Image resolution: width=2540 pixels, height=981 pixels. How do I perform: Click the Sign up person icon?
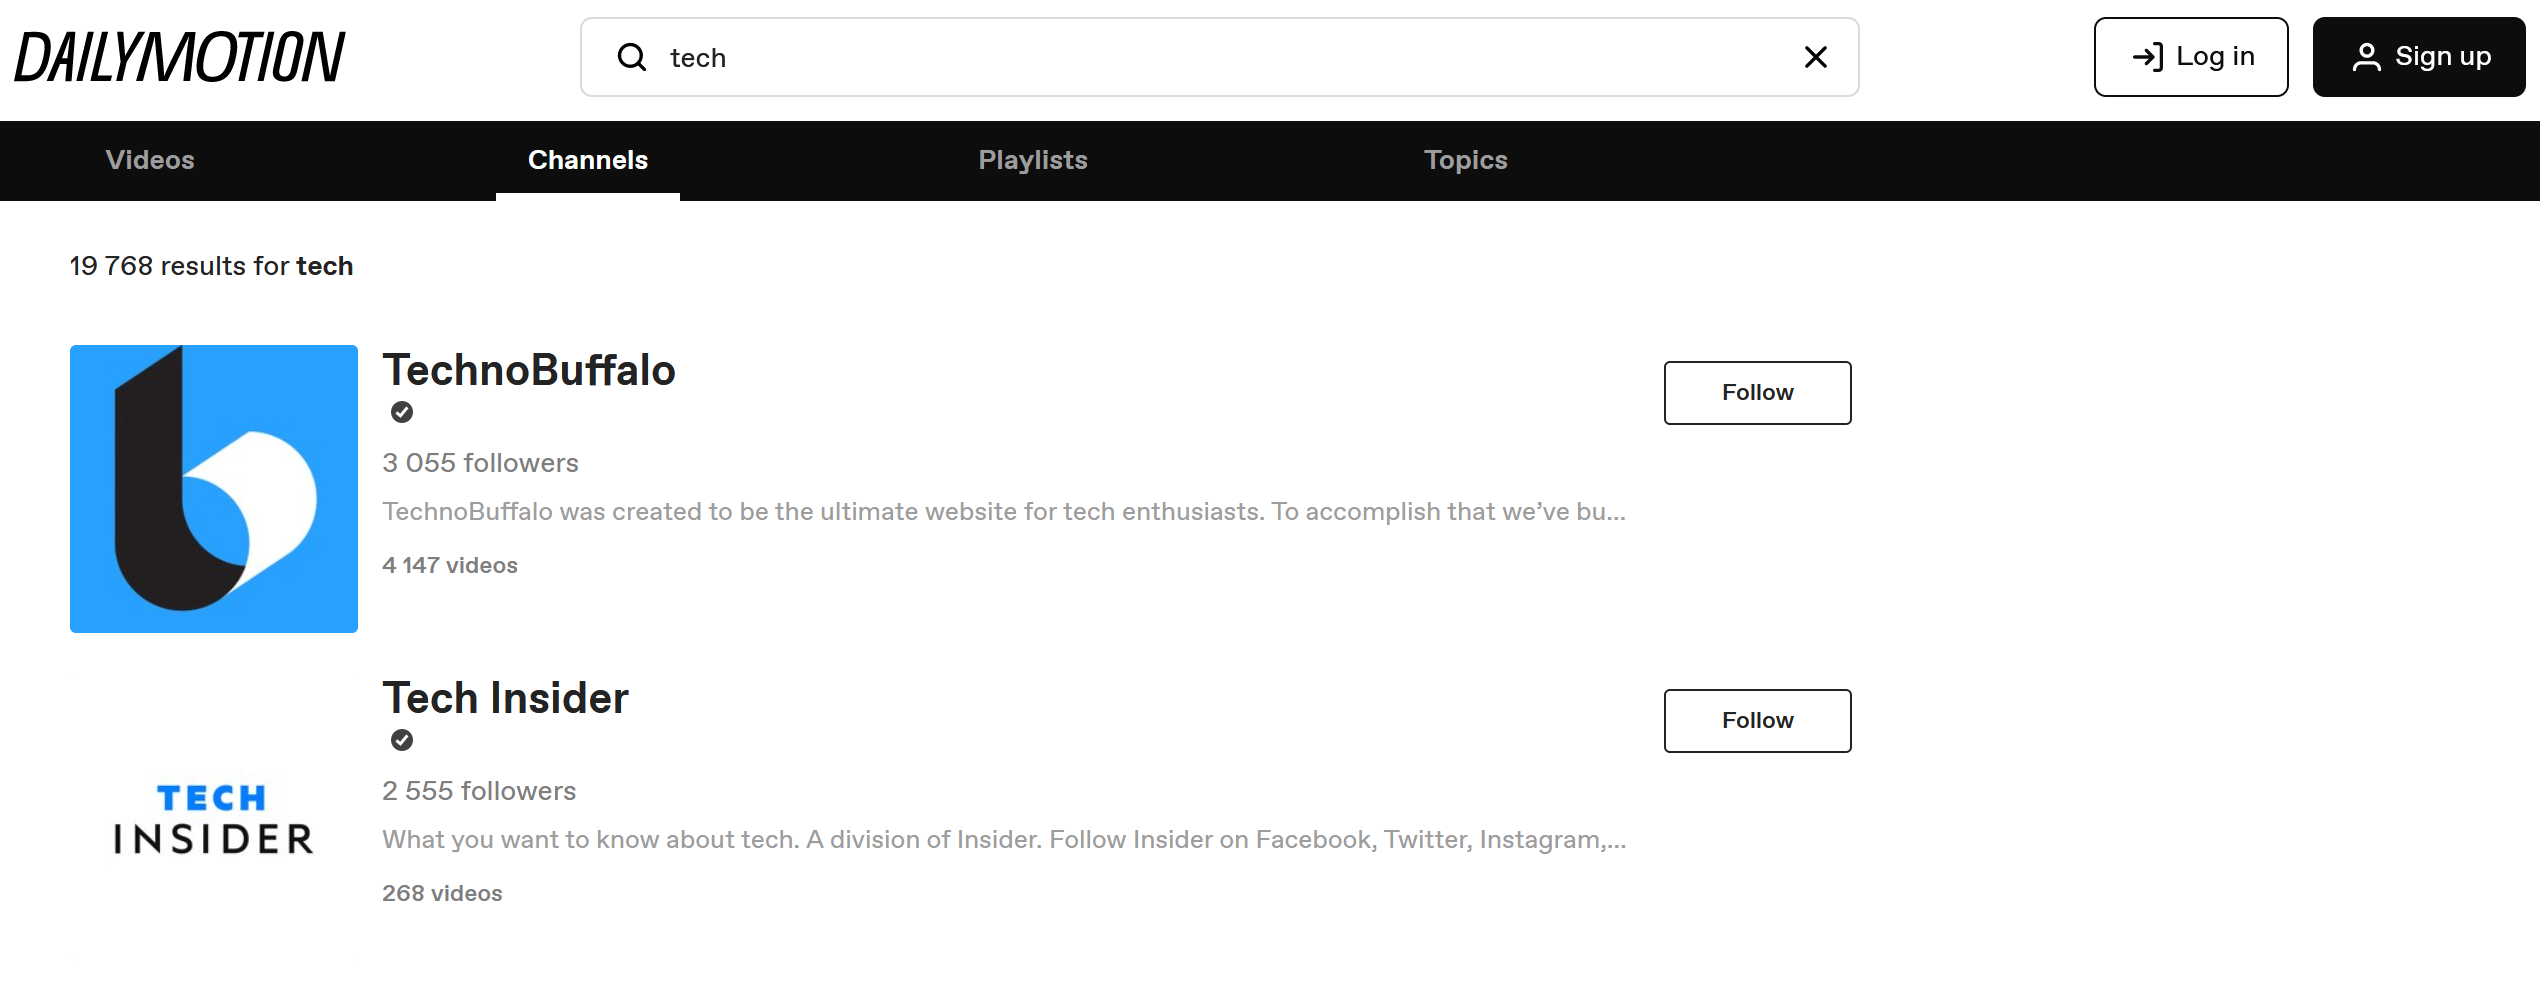pos(2366,57)
